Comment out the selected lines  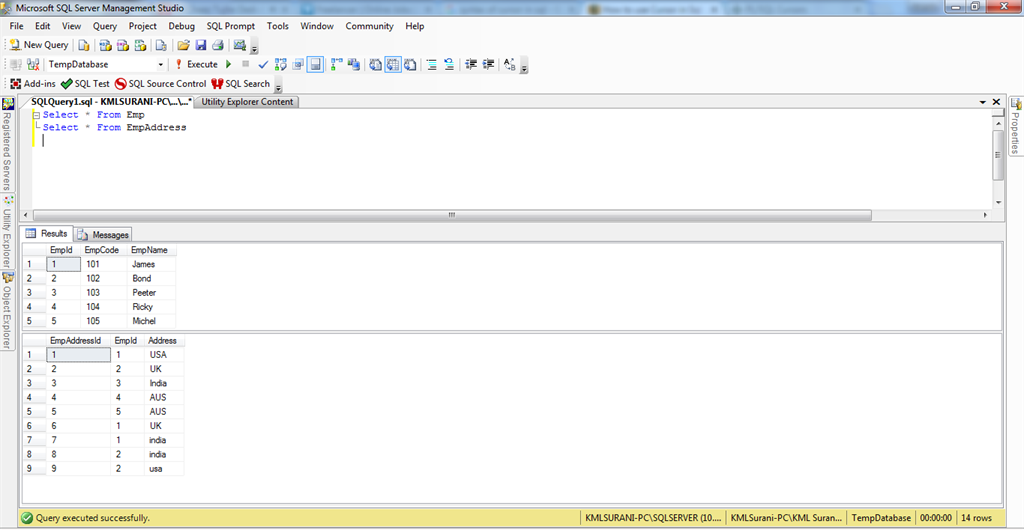pos(432,65)
